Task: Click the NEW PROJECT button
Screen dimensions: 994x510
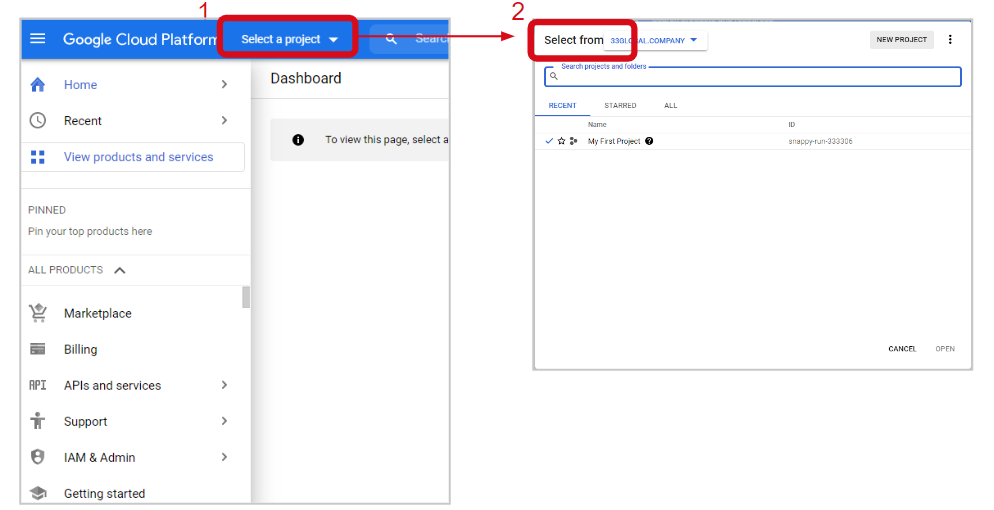Action: point(901,39)
